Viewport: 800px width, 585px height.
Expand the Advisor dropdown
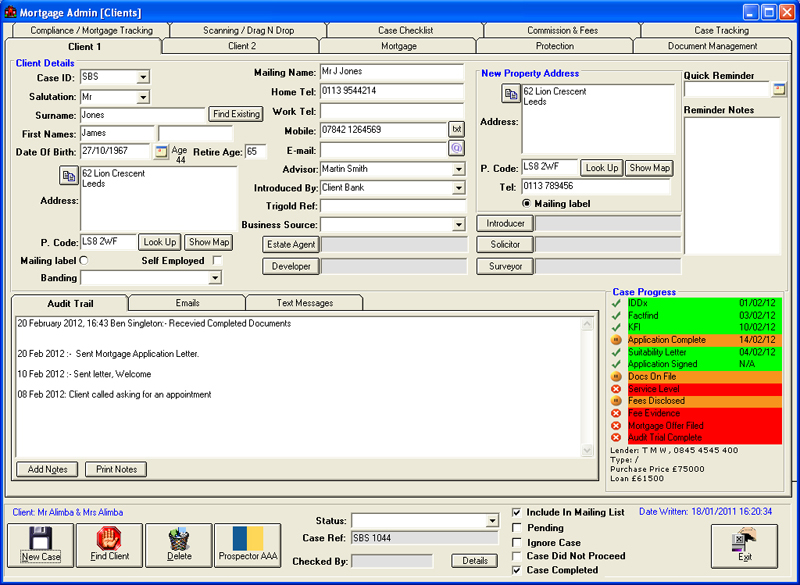[x=459, y=169]
